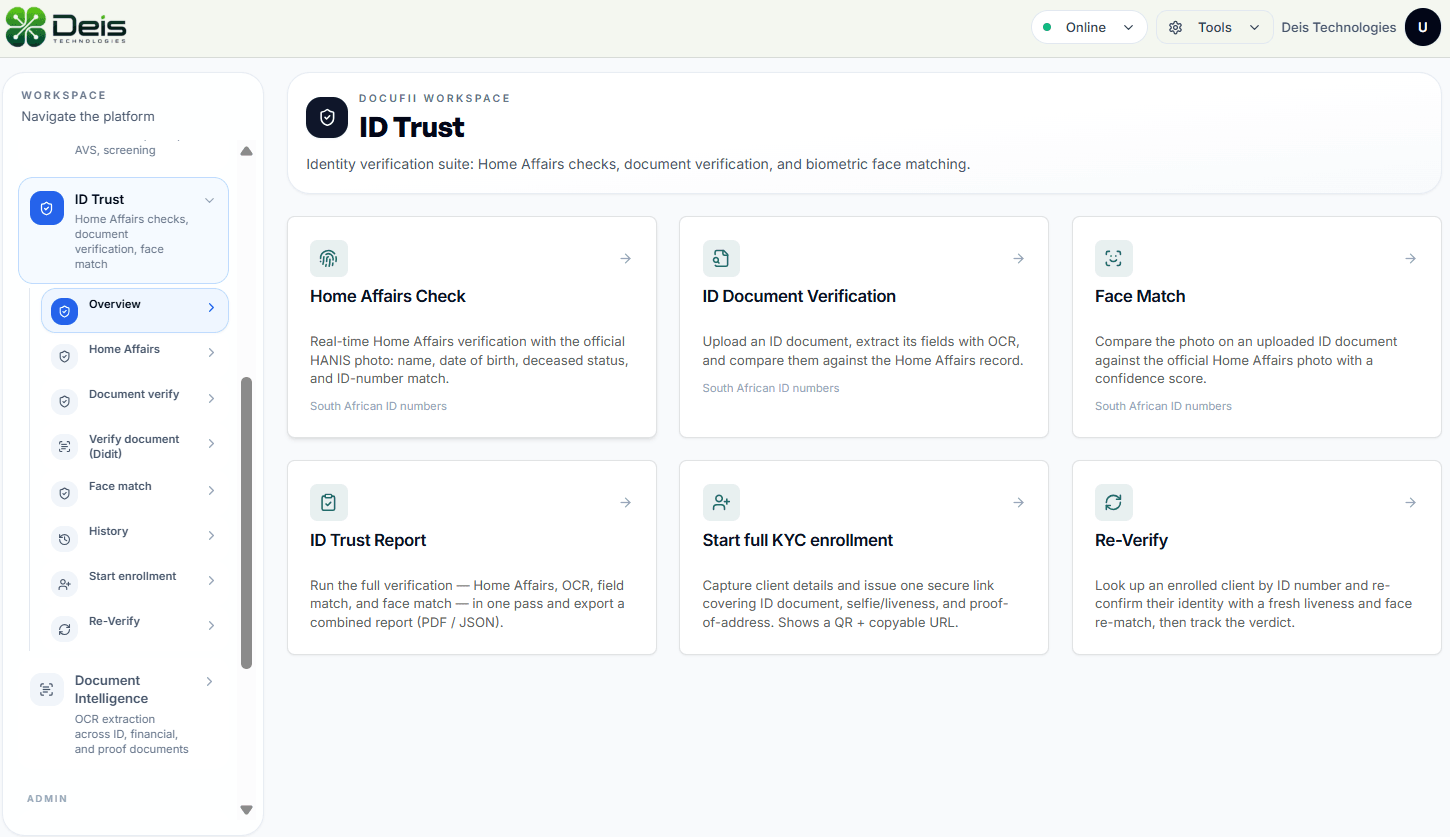Select Verify document (Didit) in sidebar

pyautogui.click(x=135, y=446)
